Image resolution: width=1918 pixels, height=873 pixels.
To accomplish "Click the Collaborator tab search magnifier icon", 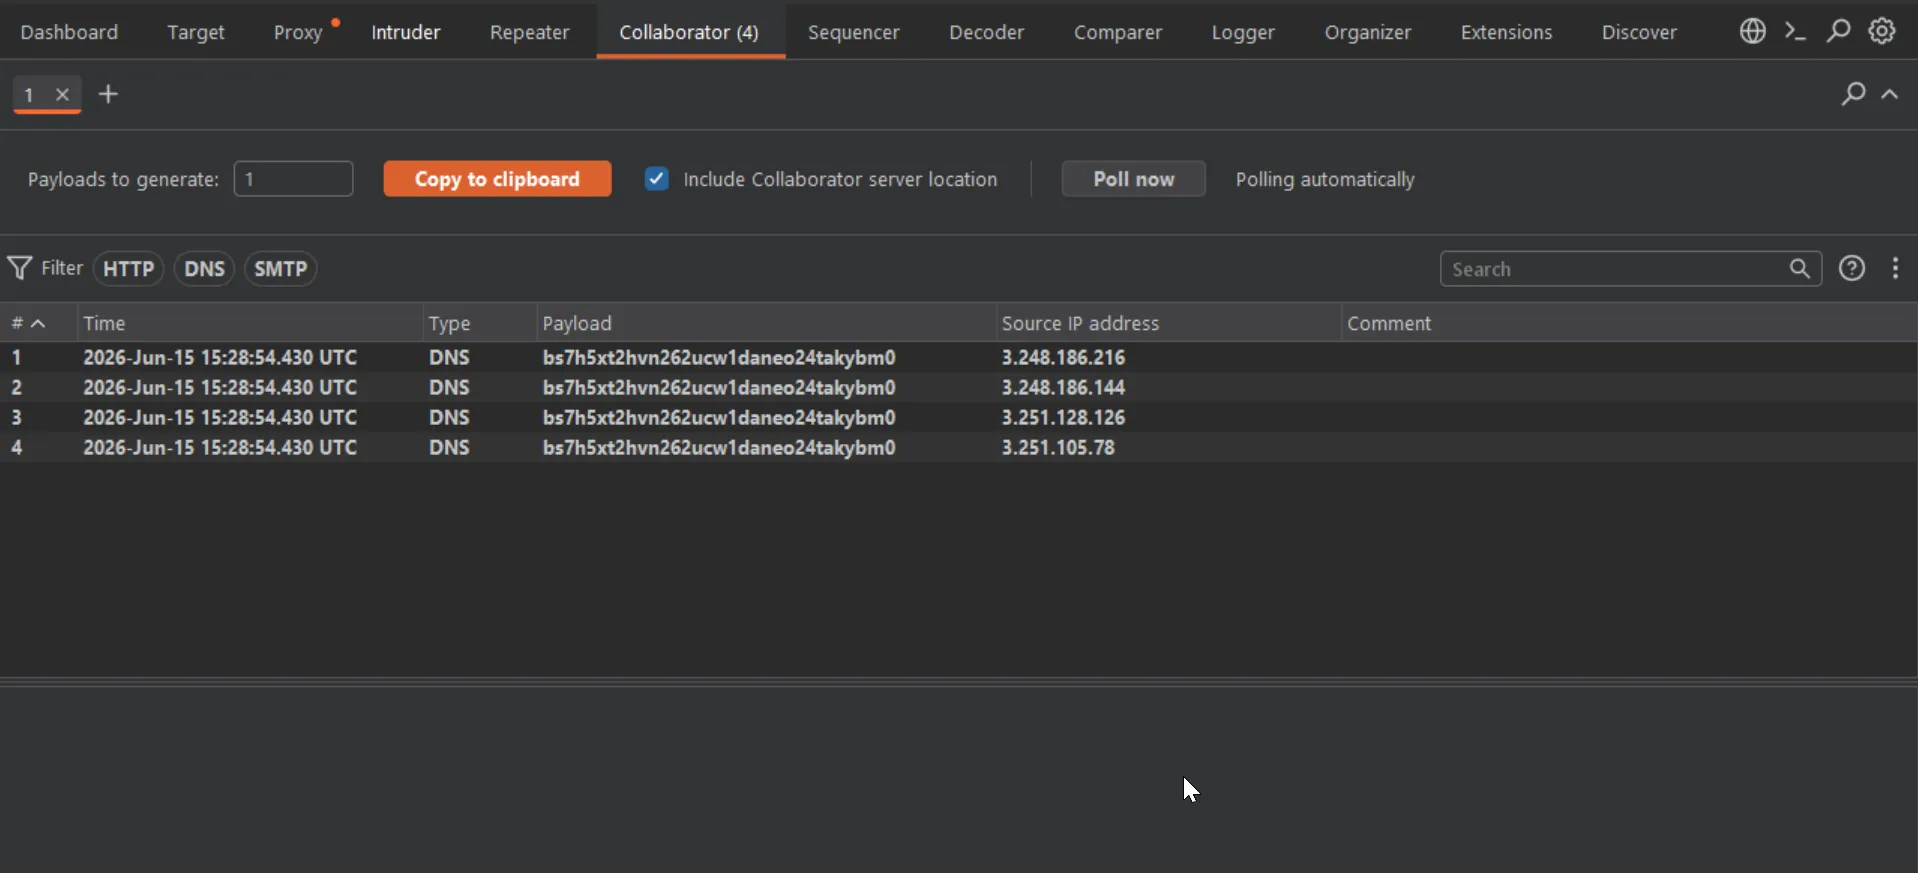I will pos(1853,94).
